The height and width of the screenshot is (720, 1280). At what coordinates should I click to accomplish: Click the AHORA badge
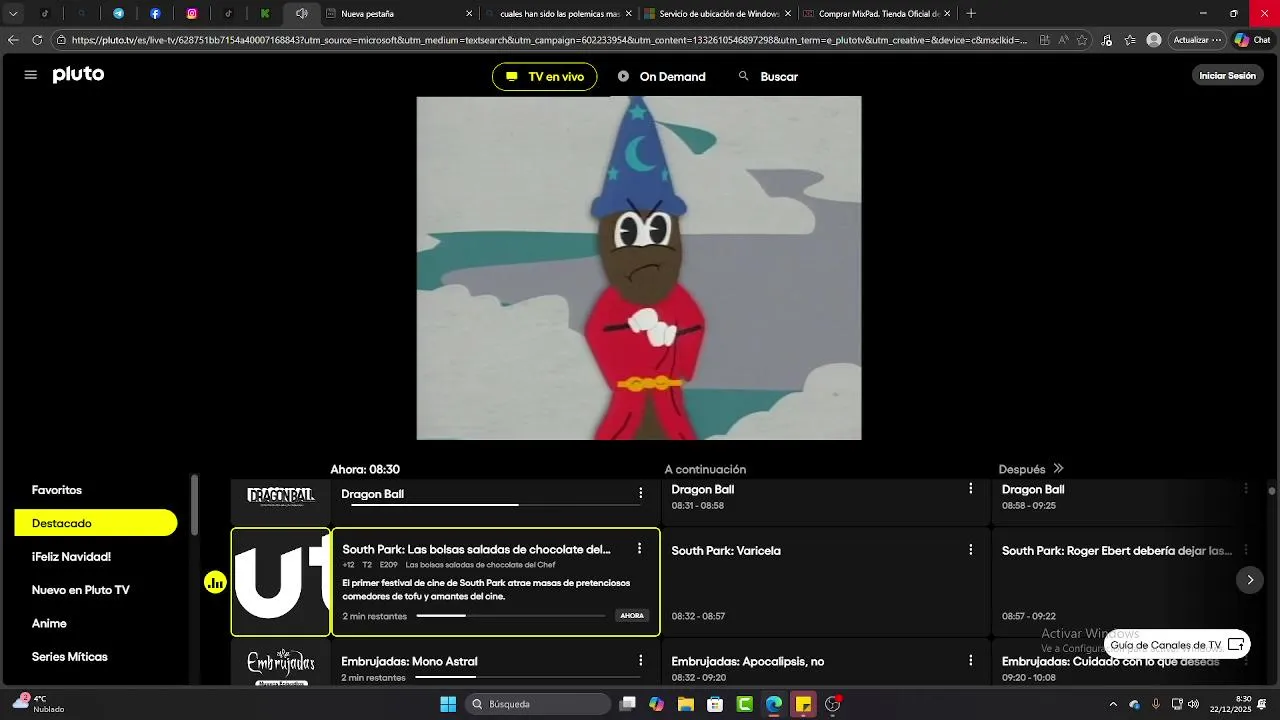[632, 616]
